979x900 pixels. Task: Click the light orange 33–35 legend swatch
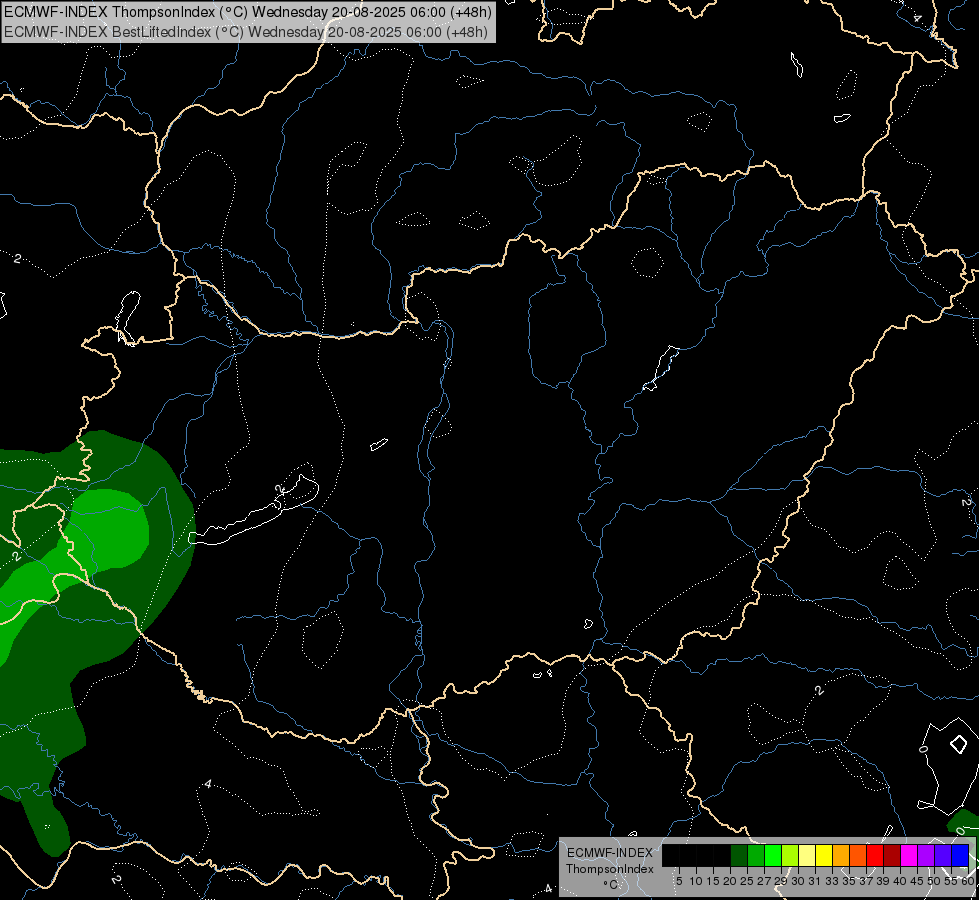point(841,855)
